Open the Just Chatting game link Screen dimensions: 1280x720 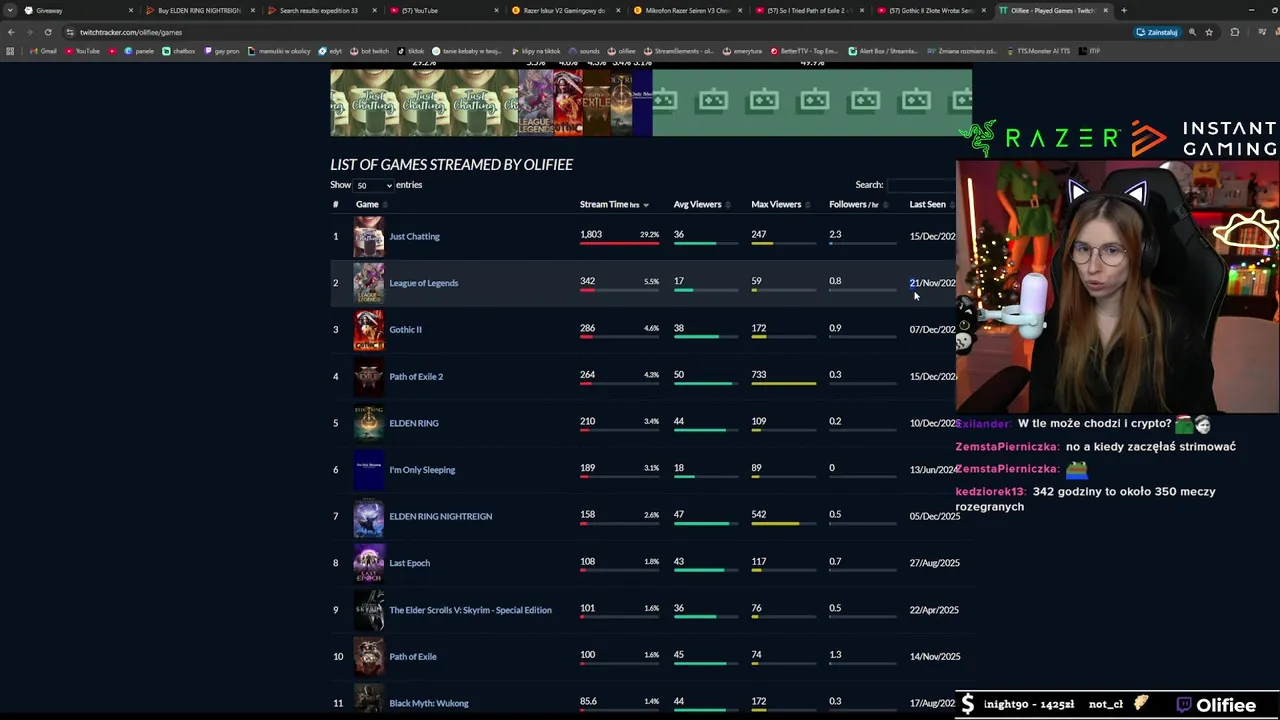(414, 237)
